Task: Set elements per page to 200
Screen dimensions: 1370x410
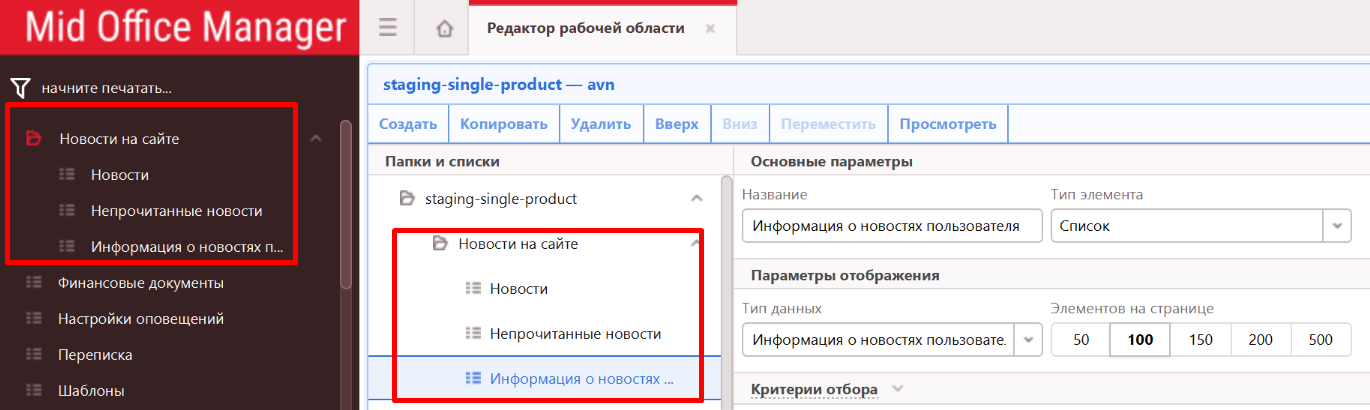Action: (x=1261, y=340)
